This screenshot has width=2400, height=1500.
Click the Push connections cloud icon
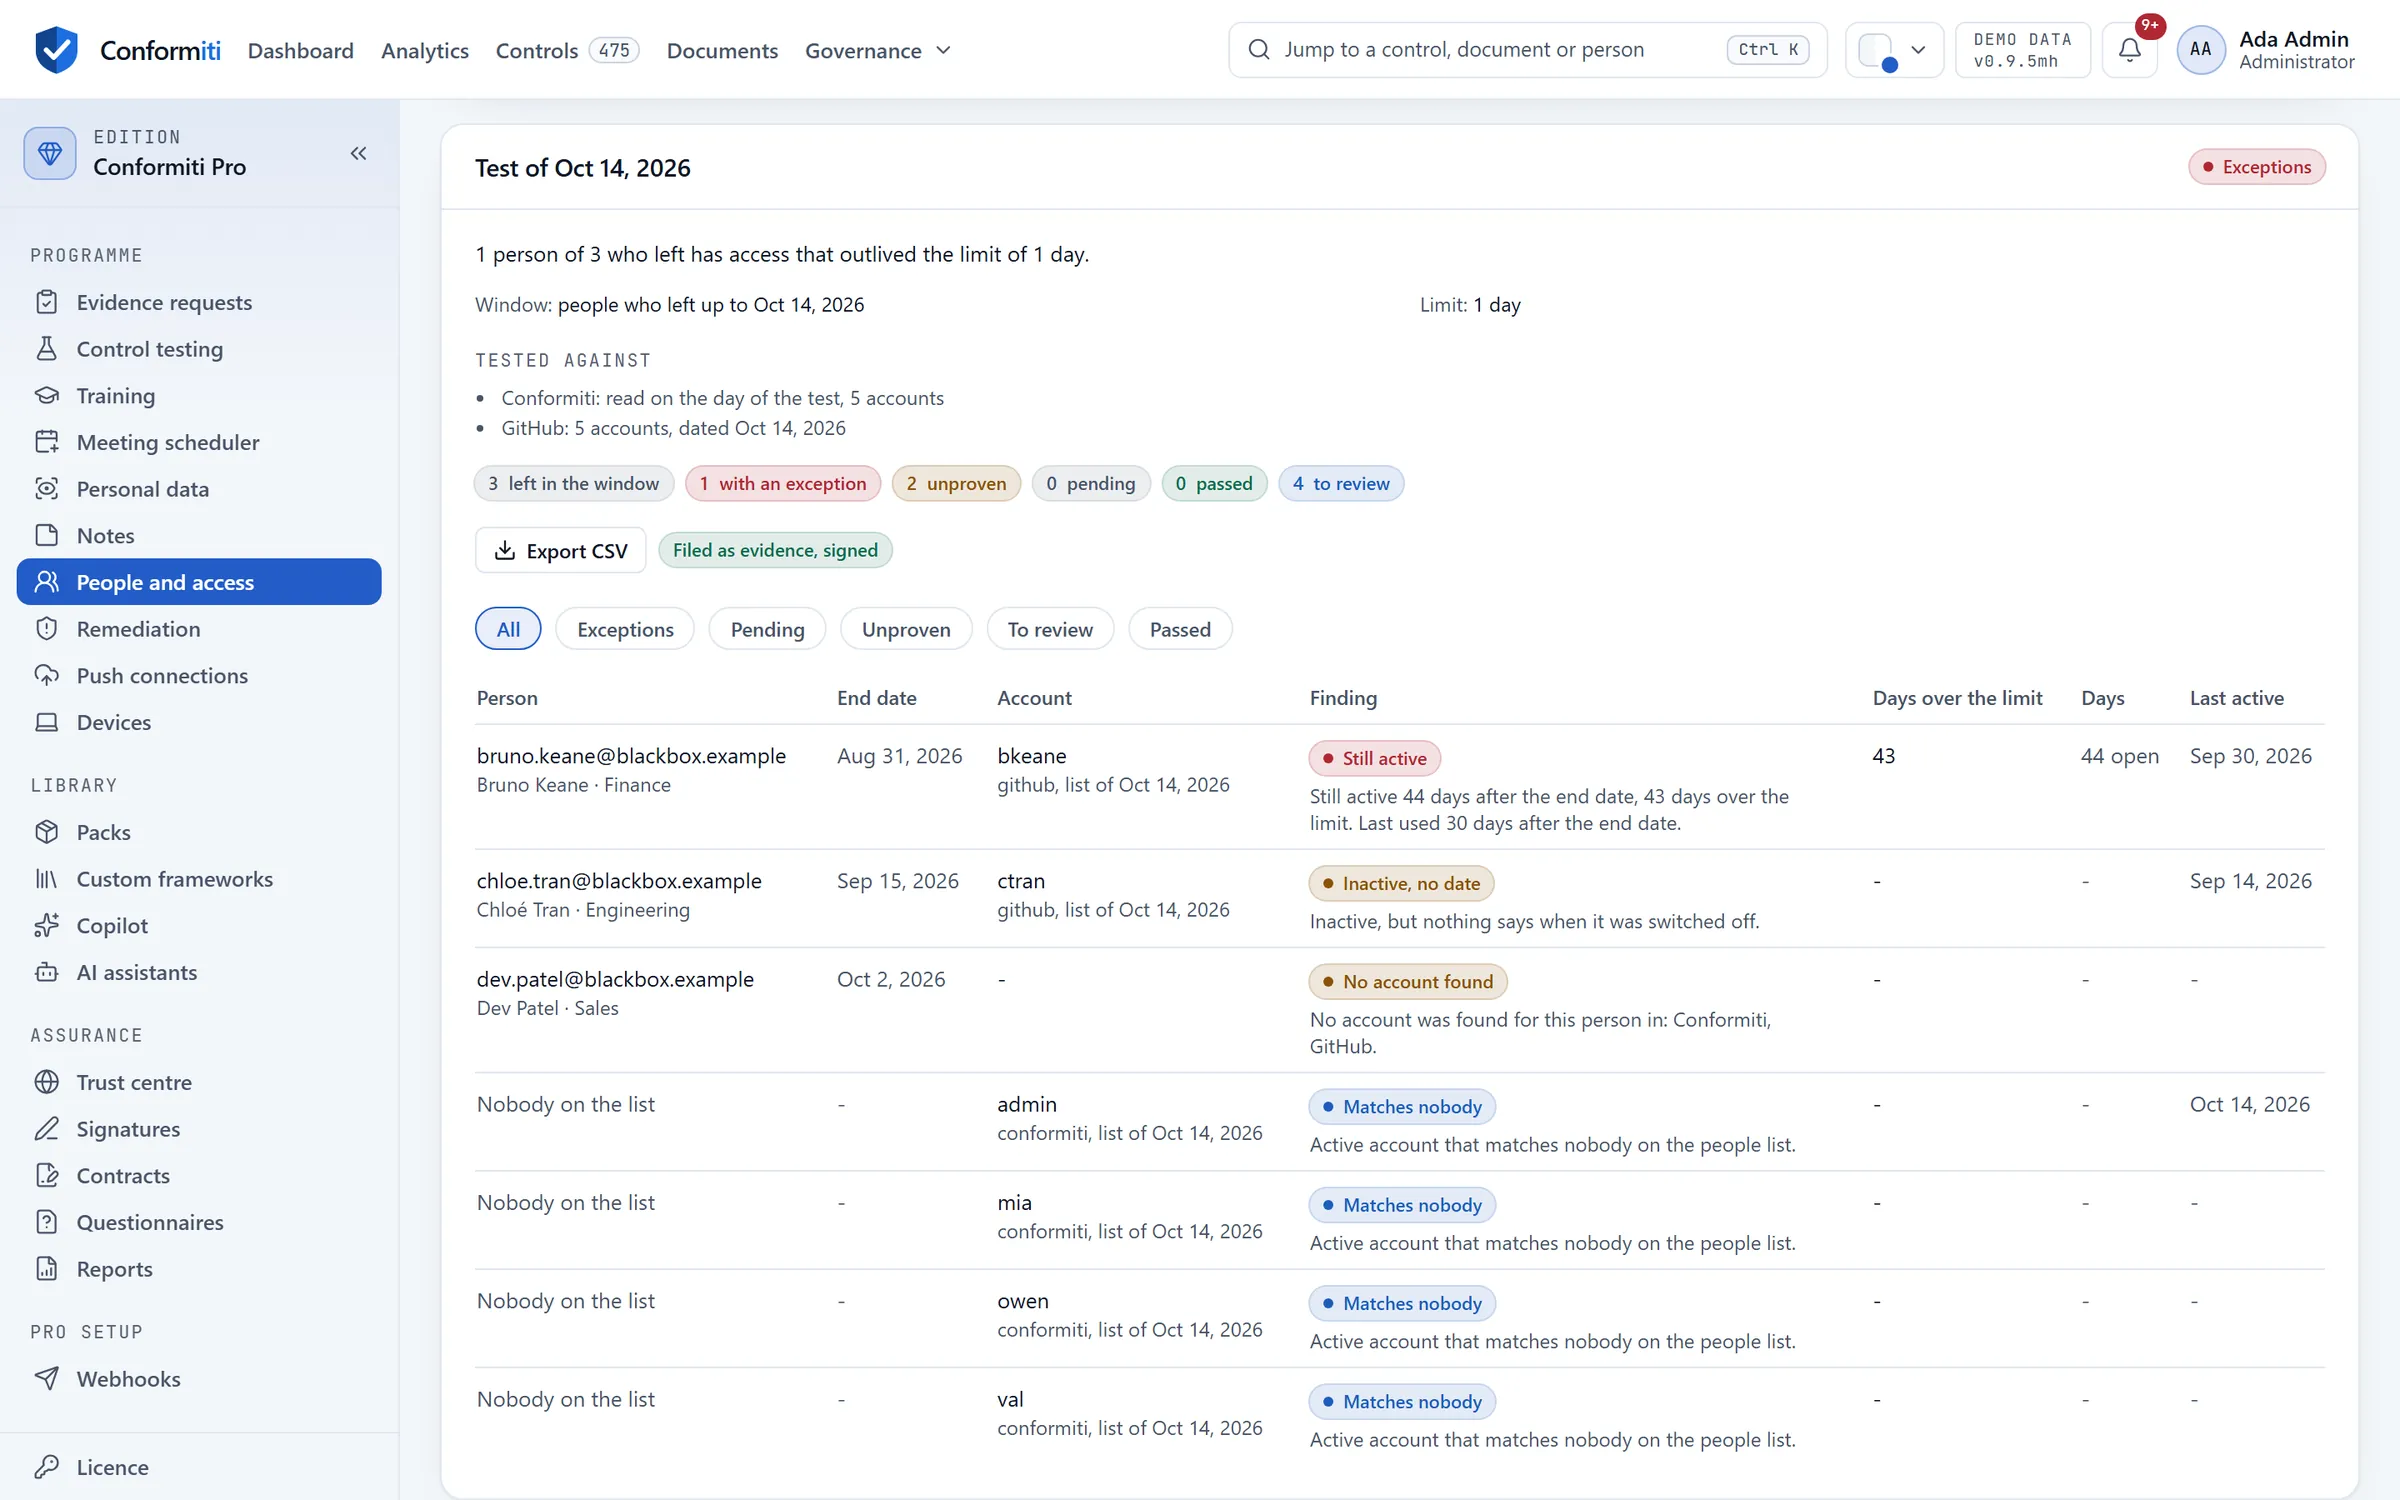tap(47, 675)
